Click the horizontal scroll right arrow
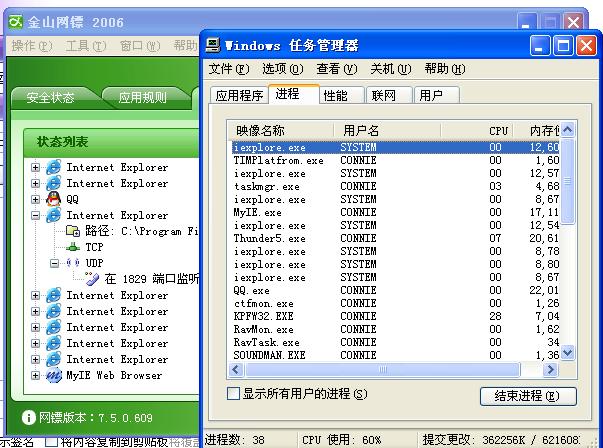This screenshot has height=448, width=603. click(551, 370)
